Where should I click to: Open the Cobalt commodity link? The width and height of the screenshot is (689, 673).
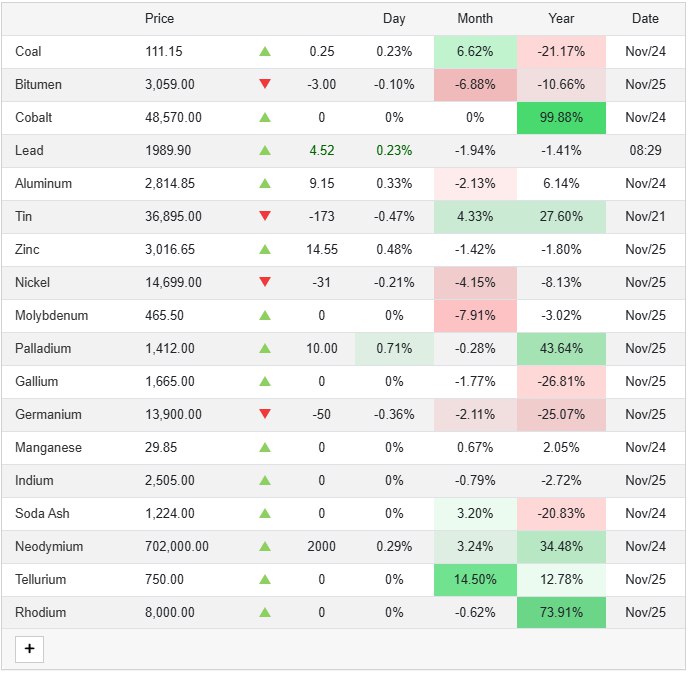tap(34, 117)
